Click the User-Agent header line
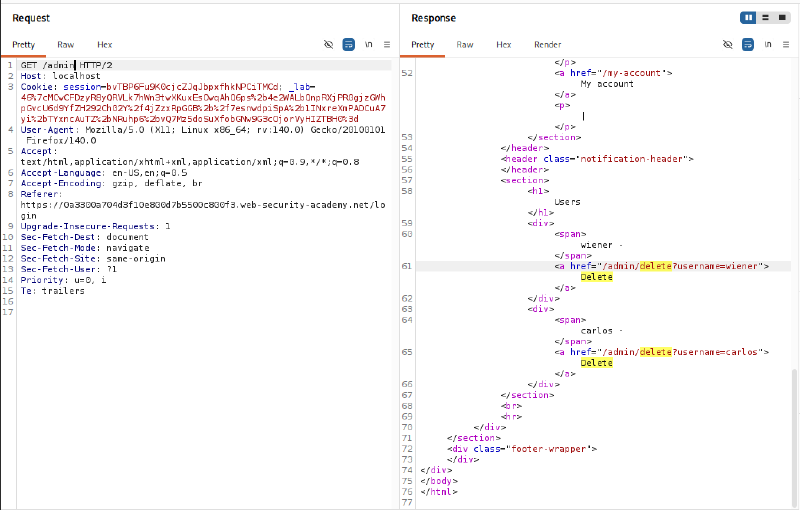 pos(203,135)
